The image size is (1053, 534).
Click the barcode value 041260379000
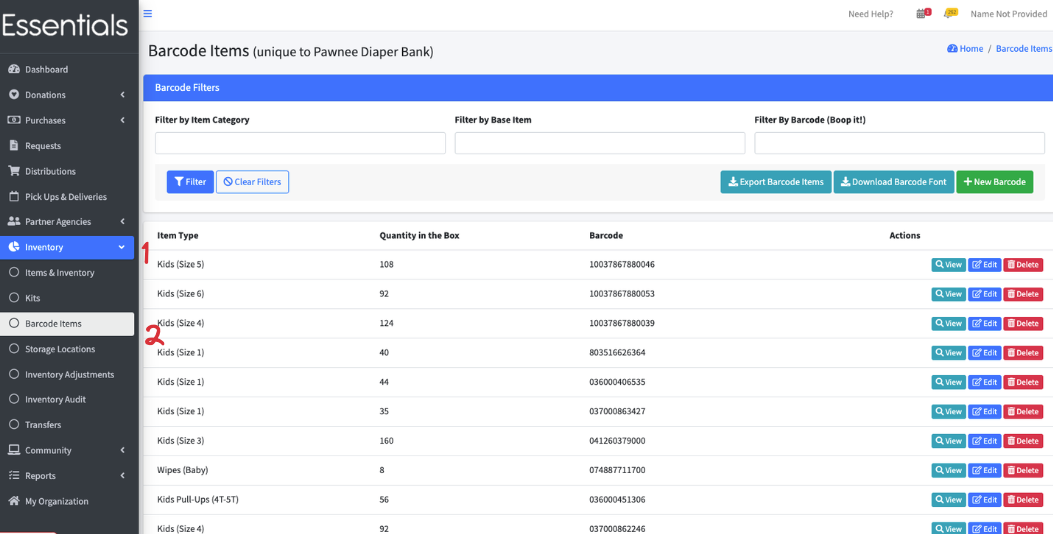pyautogui.click(x=617, y=441)
